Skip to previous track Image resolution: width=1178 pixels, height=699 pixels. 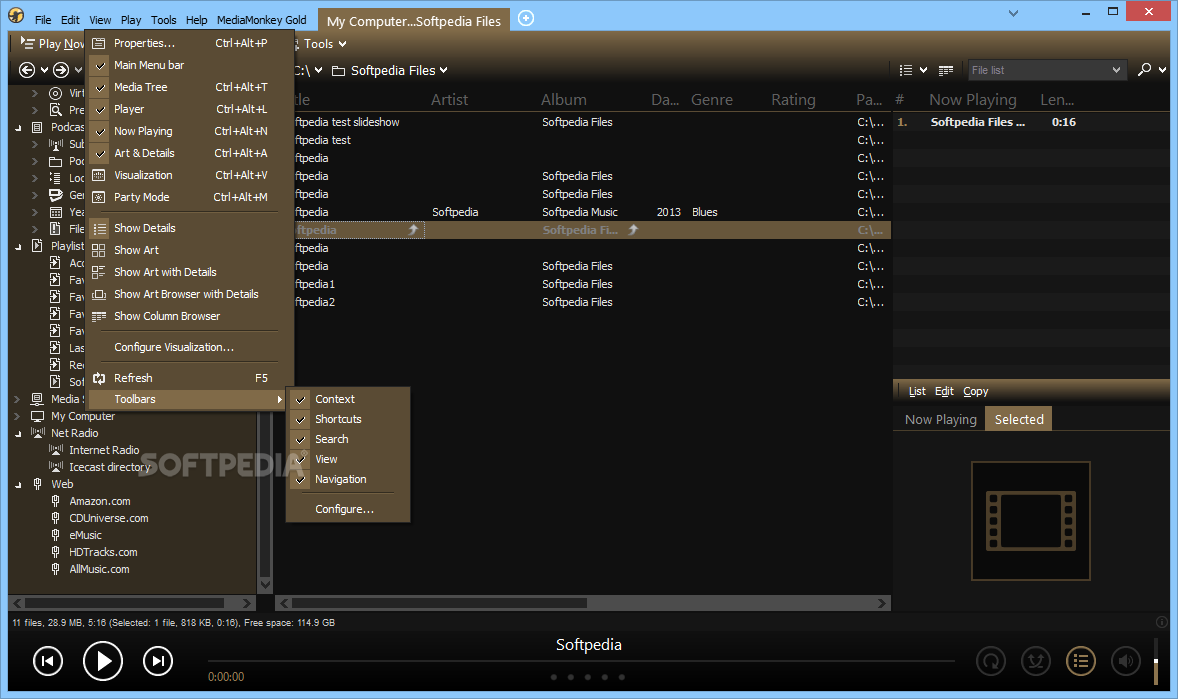(x=48, y=661)
